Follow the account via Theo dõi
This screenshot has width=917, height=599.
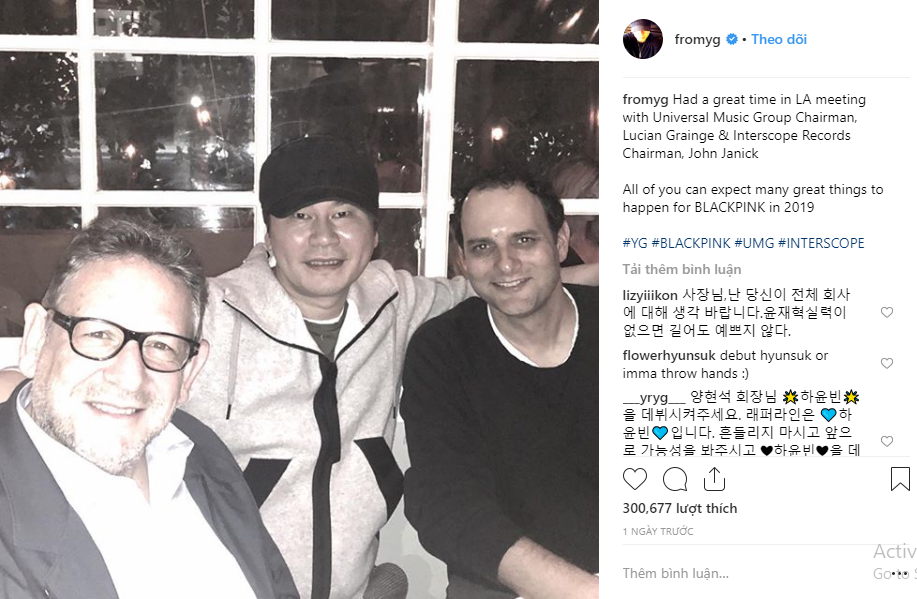[779, 39]
